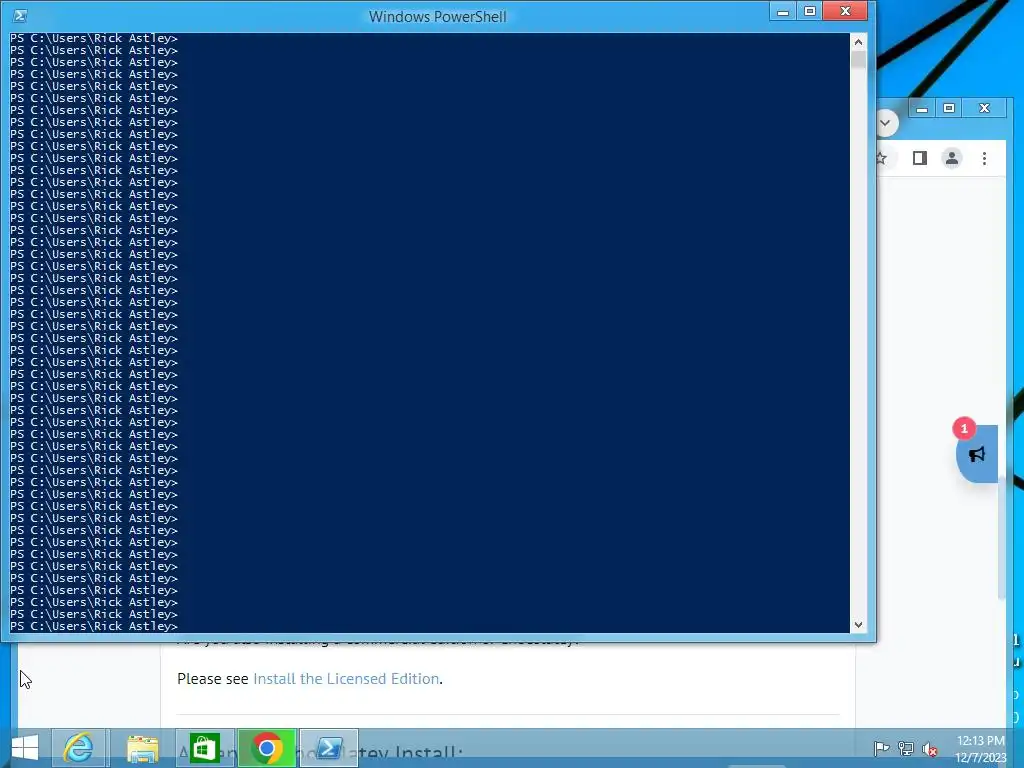Open the Windows Start button

click(x=25, y=748)
